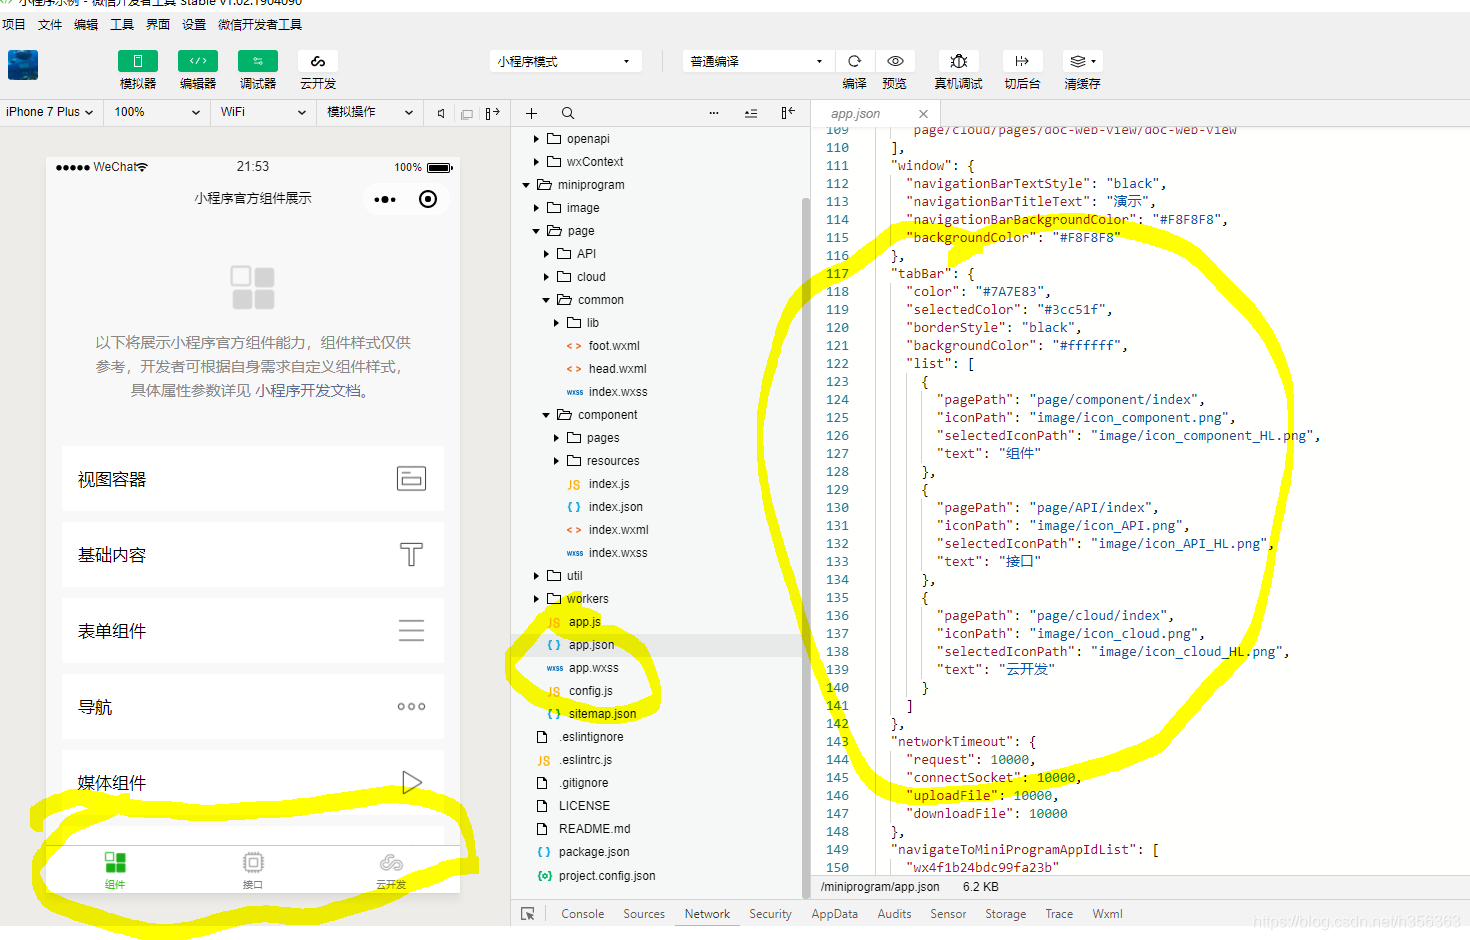Toggle the 模拟器 simulator panel

click(138, 61)
